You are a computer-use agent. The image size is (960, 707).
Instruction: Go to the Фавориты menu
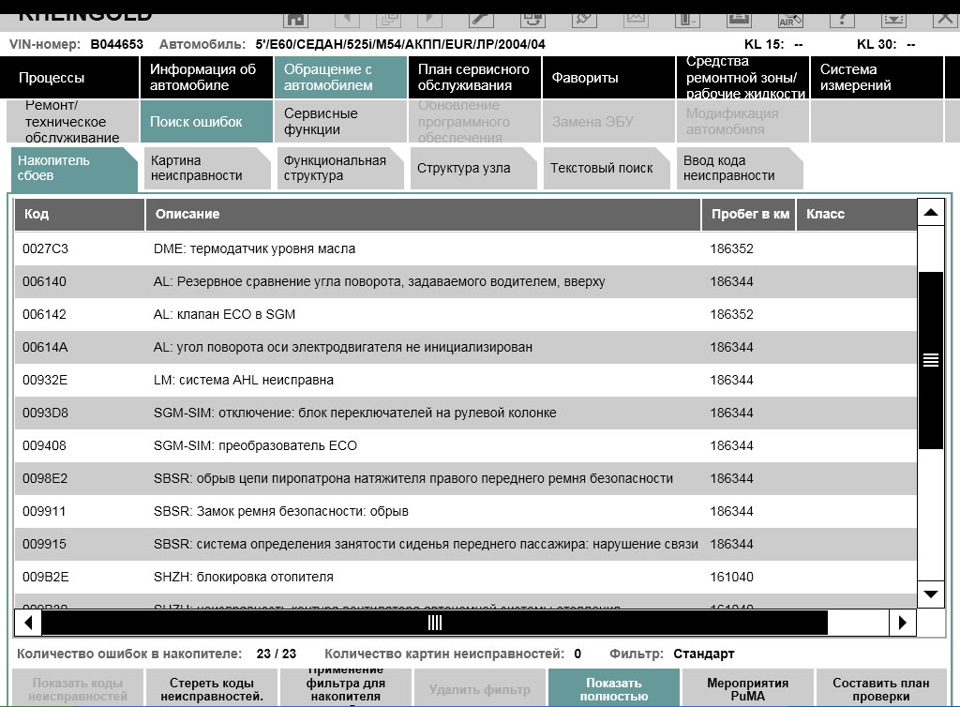click(609, 78)
